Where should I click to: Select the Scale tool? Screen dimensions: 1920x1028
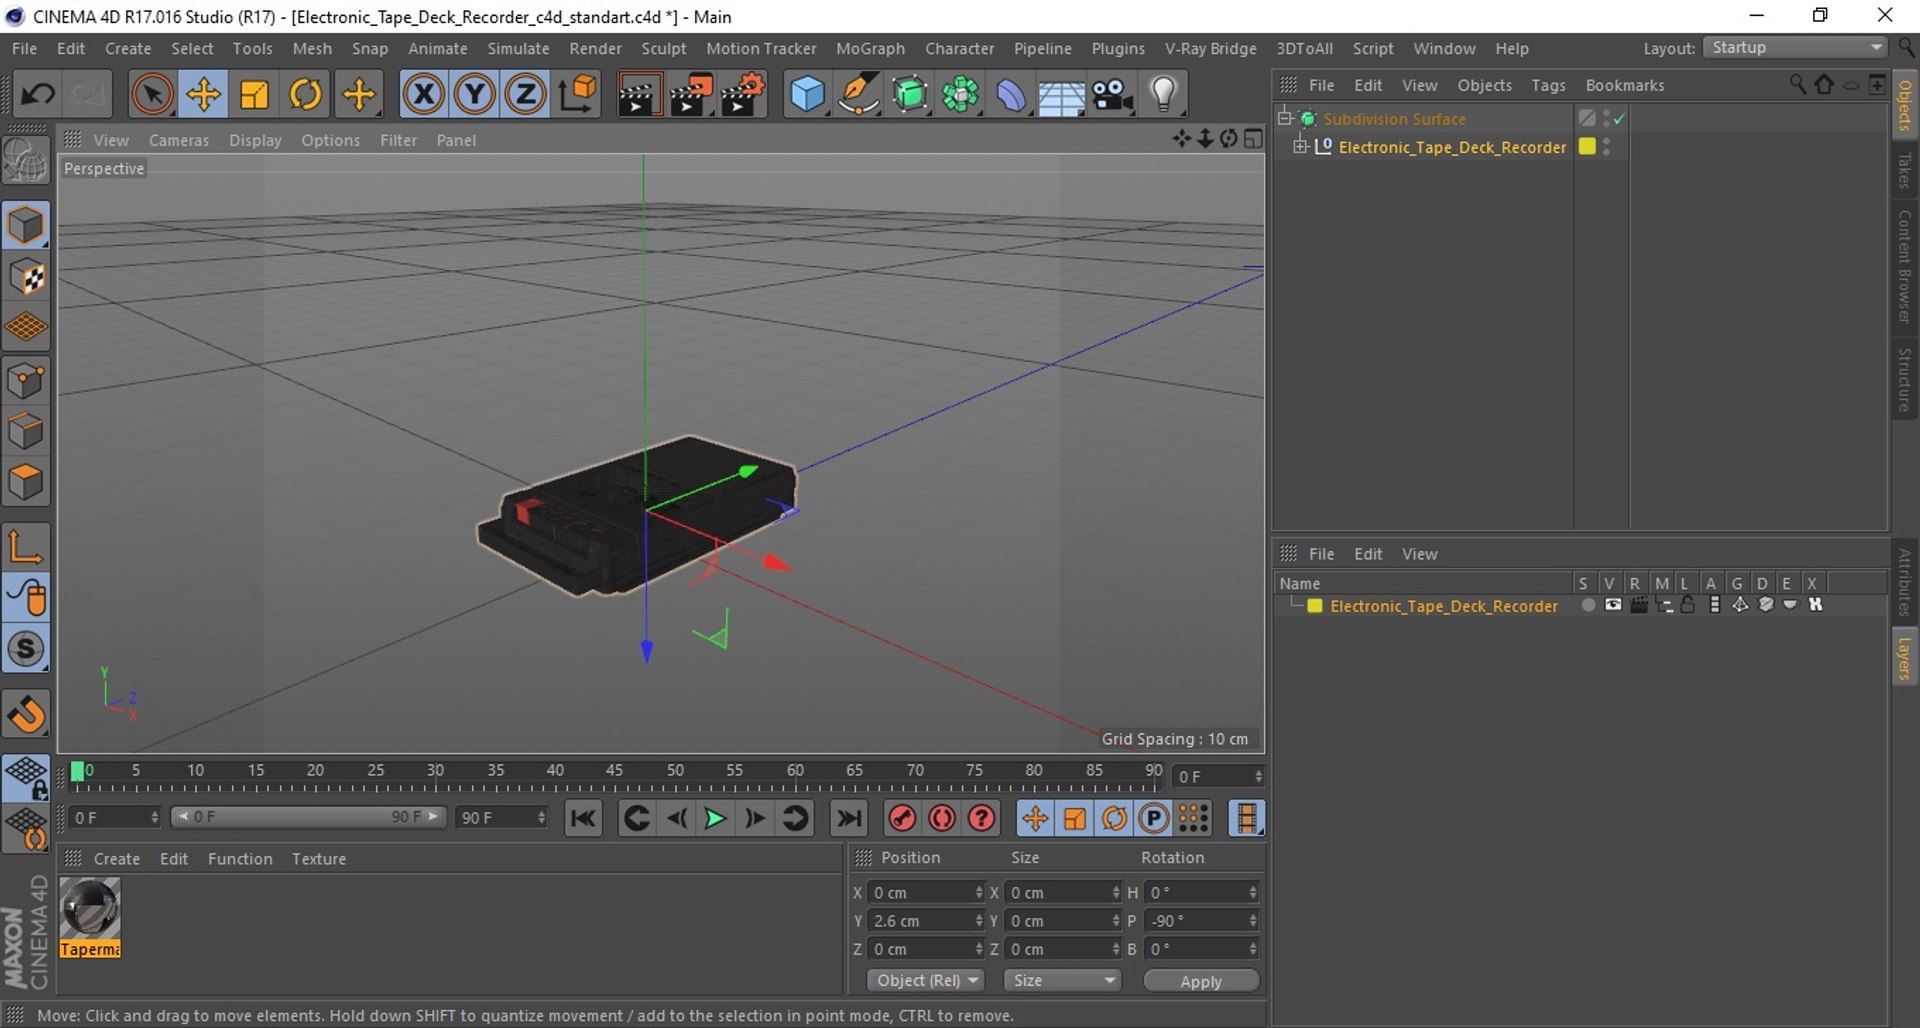(x=254, y=95)
